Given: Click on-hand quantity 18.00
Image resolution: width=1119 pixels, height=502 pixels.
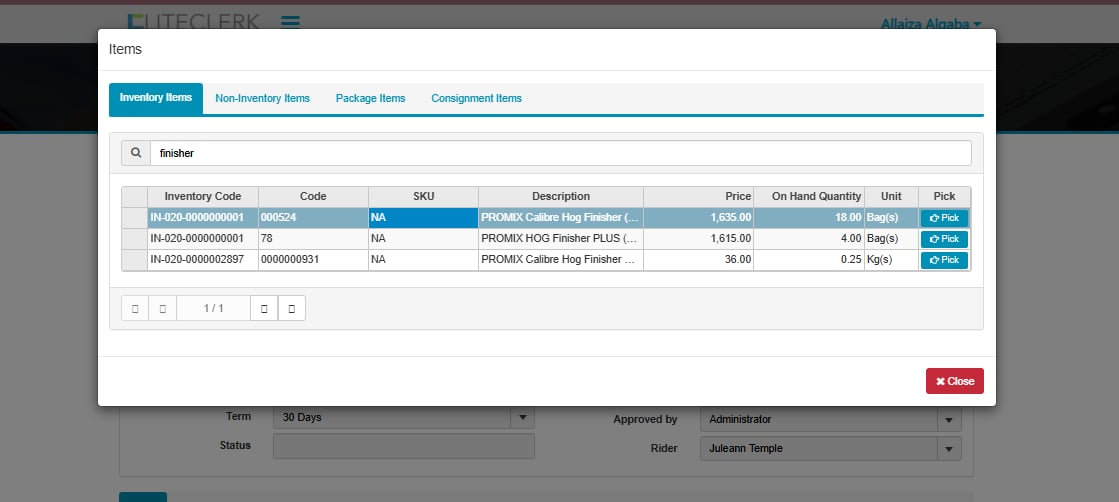Looking at the screenshot, I should click(809, 218).
